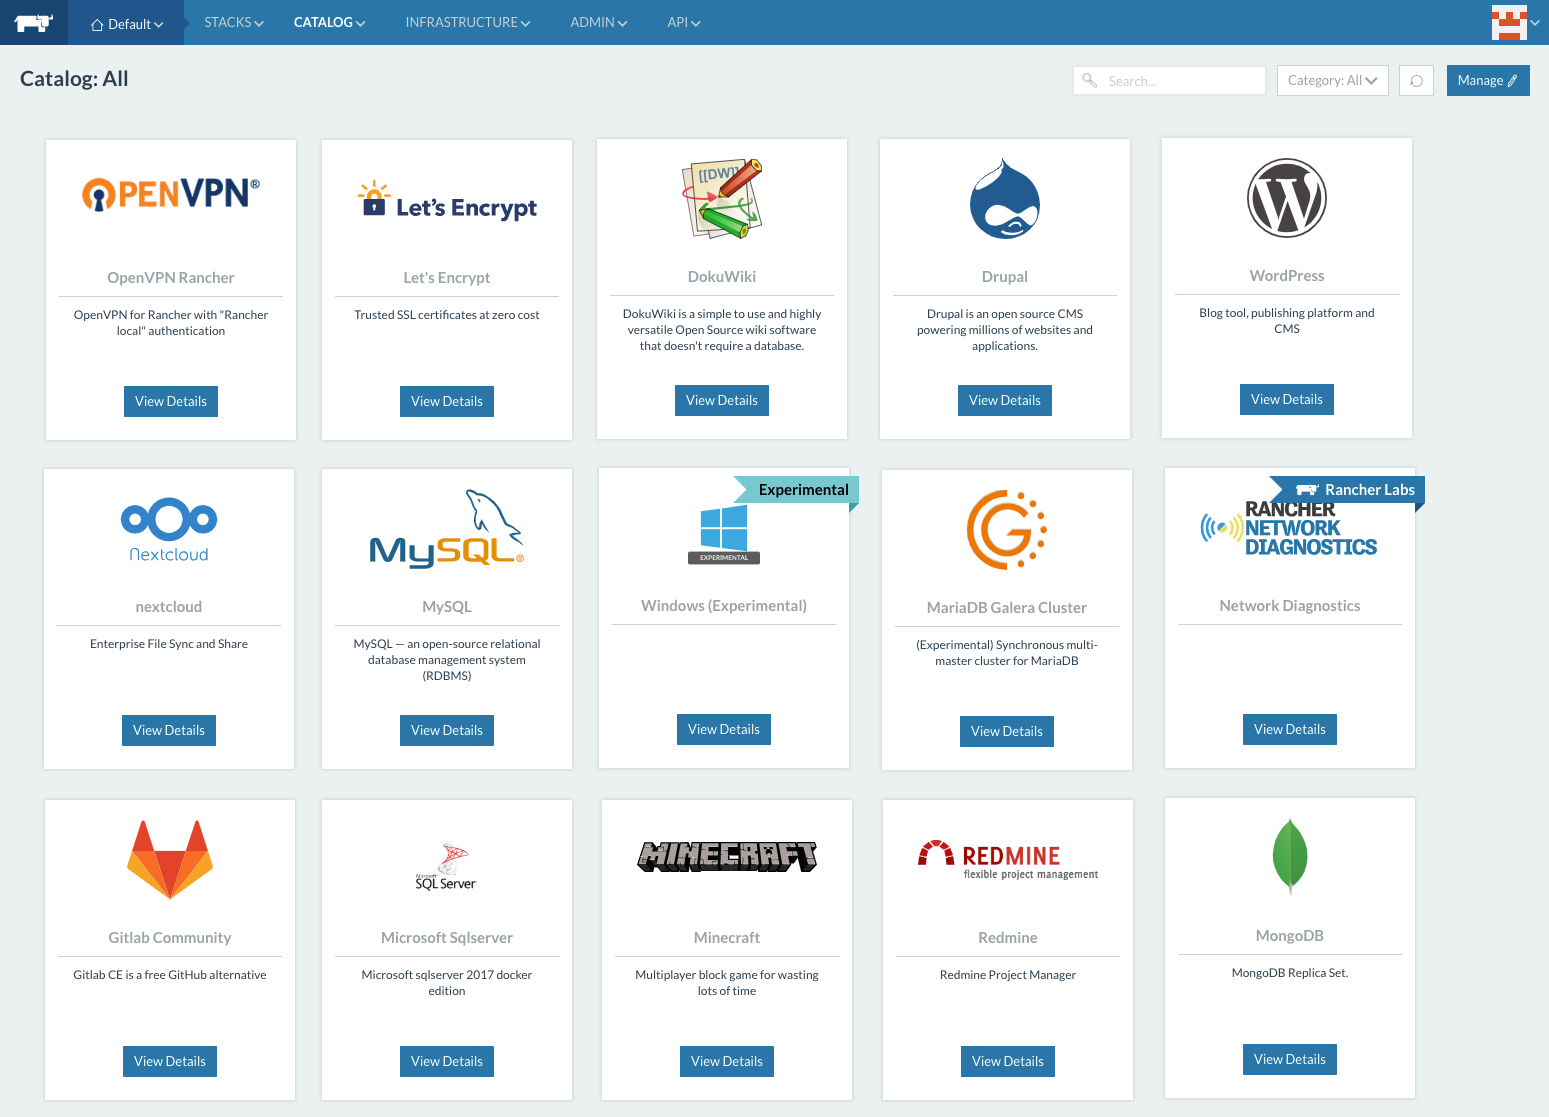Screen dimensions: 1549x1117
Task: View Details for Drupal
Action: 1005,400
